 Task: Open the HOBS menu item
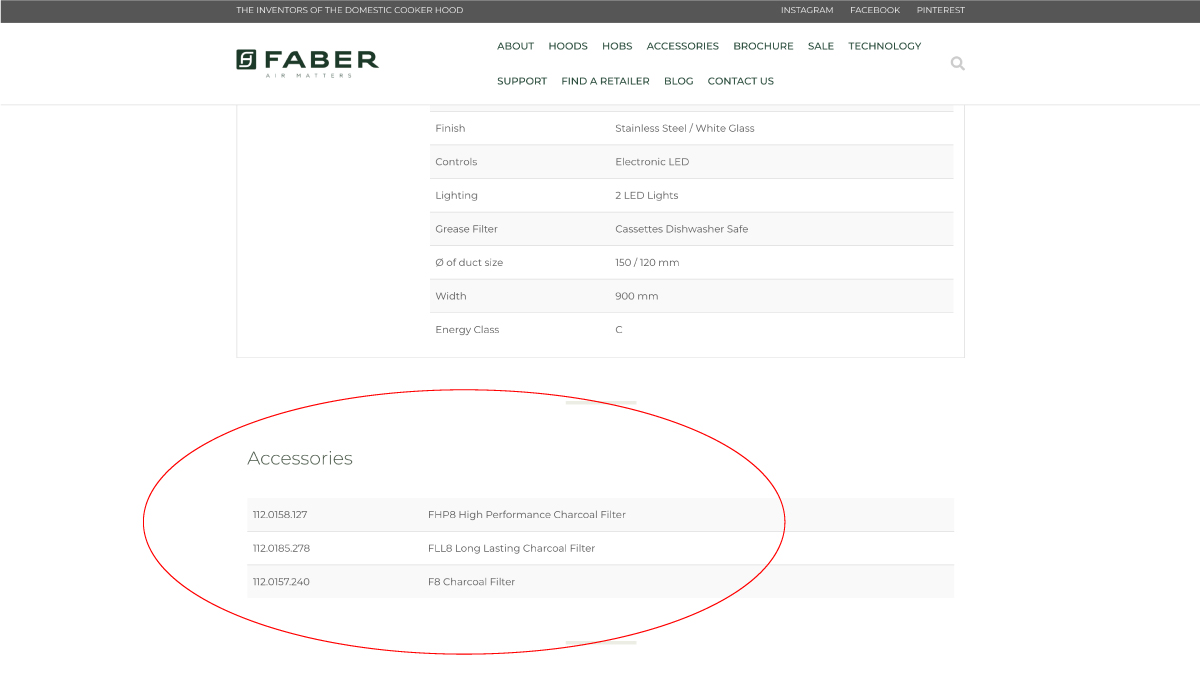(x=617, y=46)
